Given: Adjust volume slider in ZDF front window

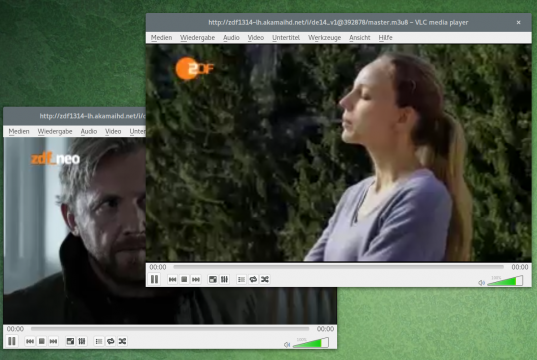Looking at the screenshot, I should pyautogui.click(x=505, y=281).
